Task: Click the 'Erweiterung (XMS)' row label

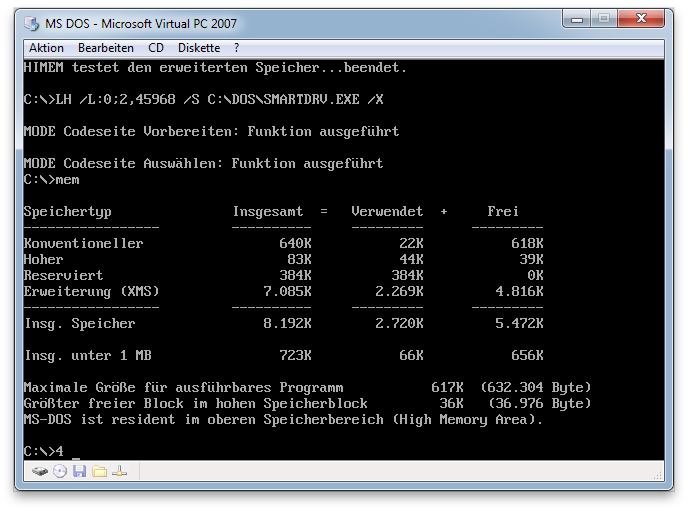Action: (91, 292)
